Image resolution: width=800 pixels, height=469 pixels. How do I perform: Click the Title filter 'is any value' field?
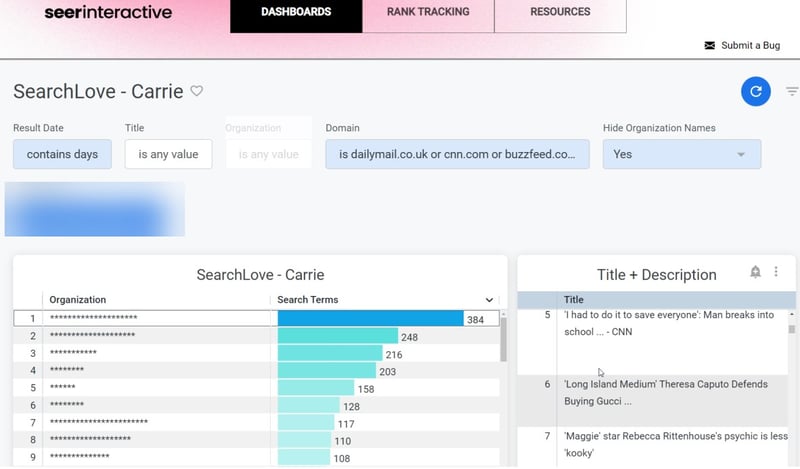point(168,154)
